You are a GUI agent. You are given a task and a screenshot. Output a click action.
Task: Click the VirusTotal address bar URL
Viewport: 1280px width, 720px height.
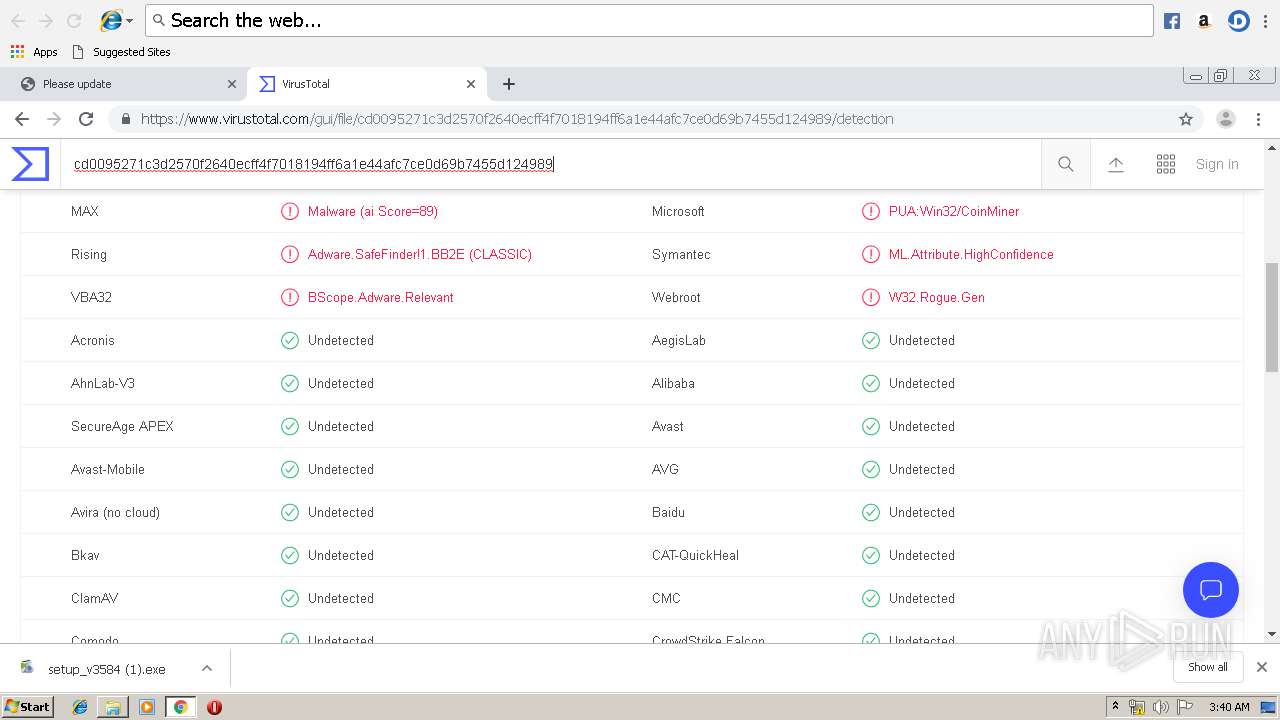tap(517, 119)
